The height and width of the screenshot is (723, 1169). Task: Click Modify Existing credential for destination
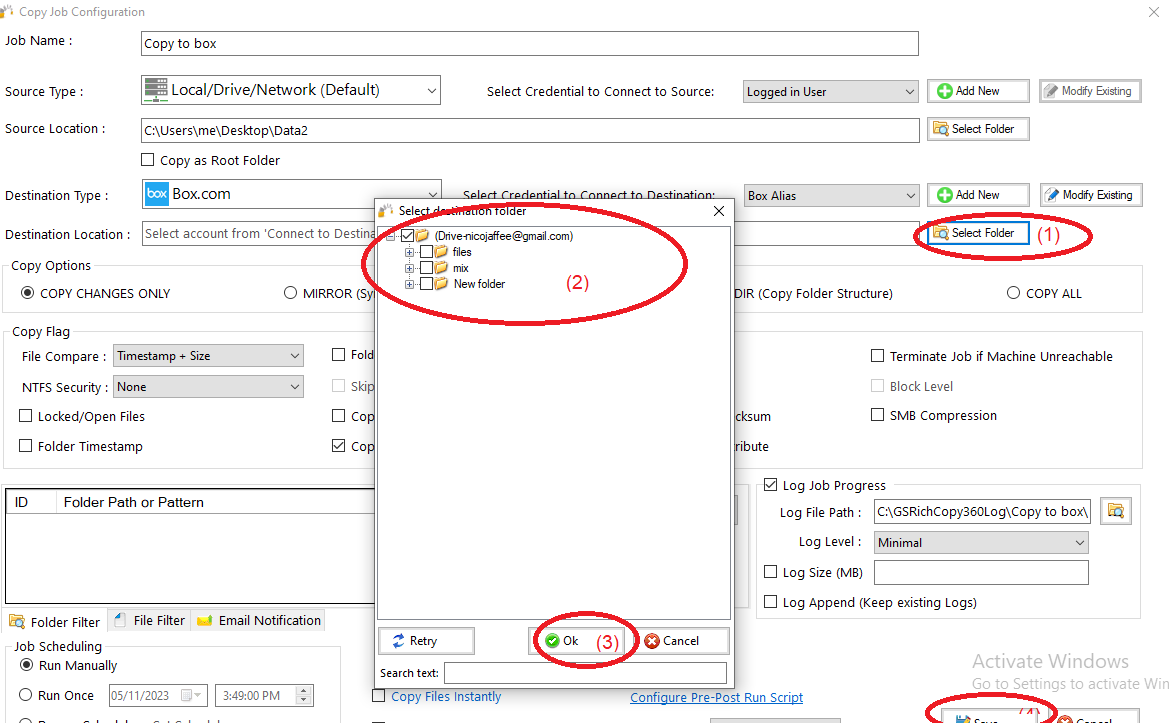(1091, 195)
